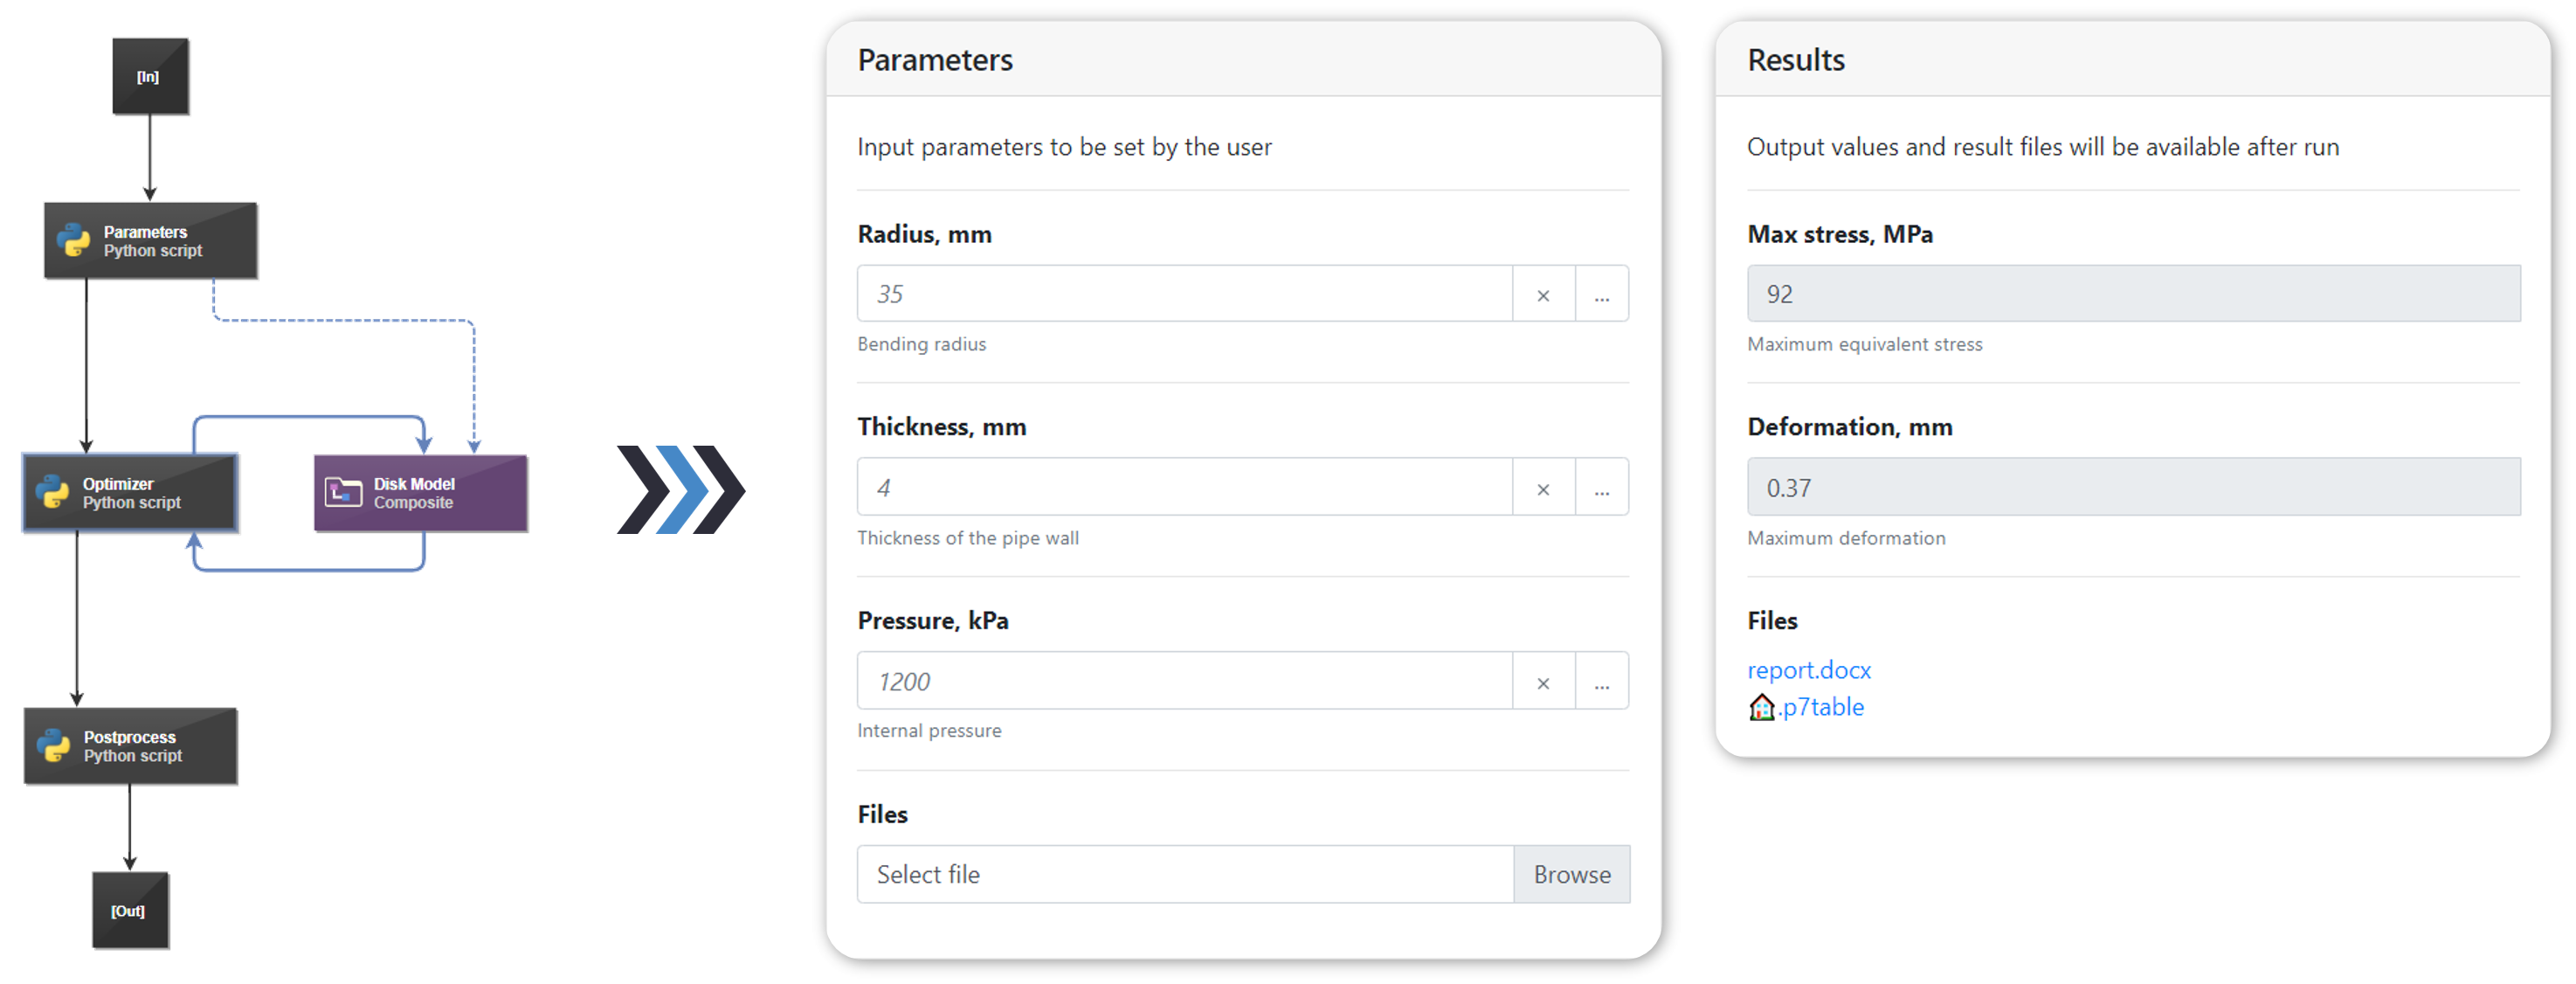Open the Pressure field ellipsis options
This screenshot has height=984, width=2576.
(x=1602, y=682)
